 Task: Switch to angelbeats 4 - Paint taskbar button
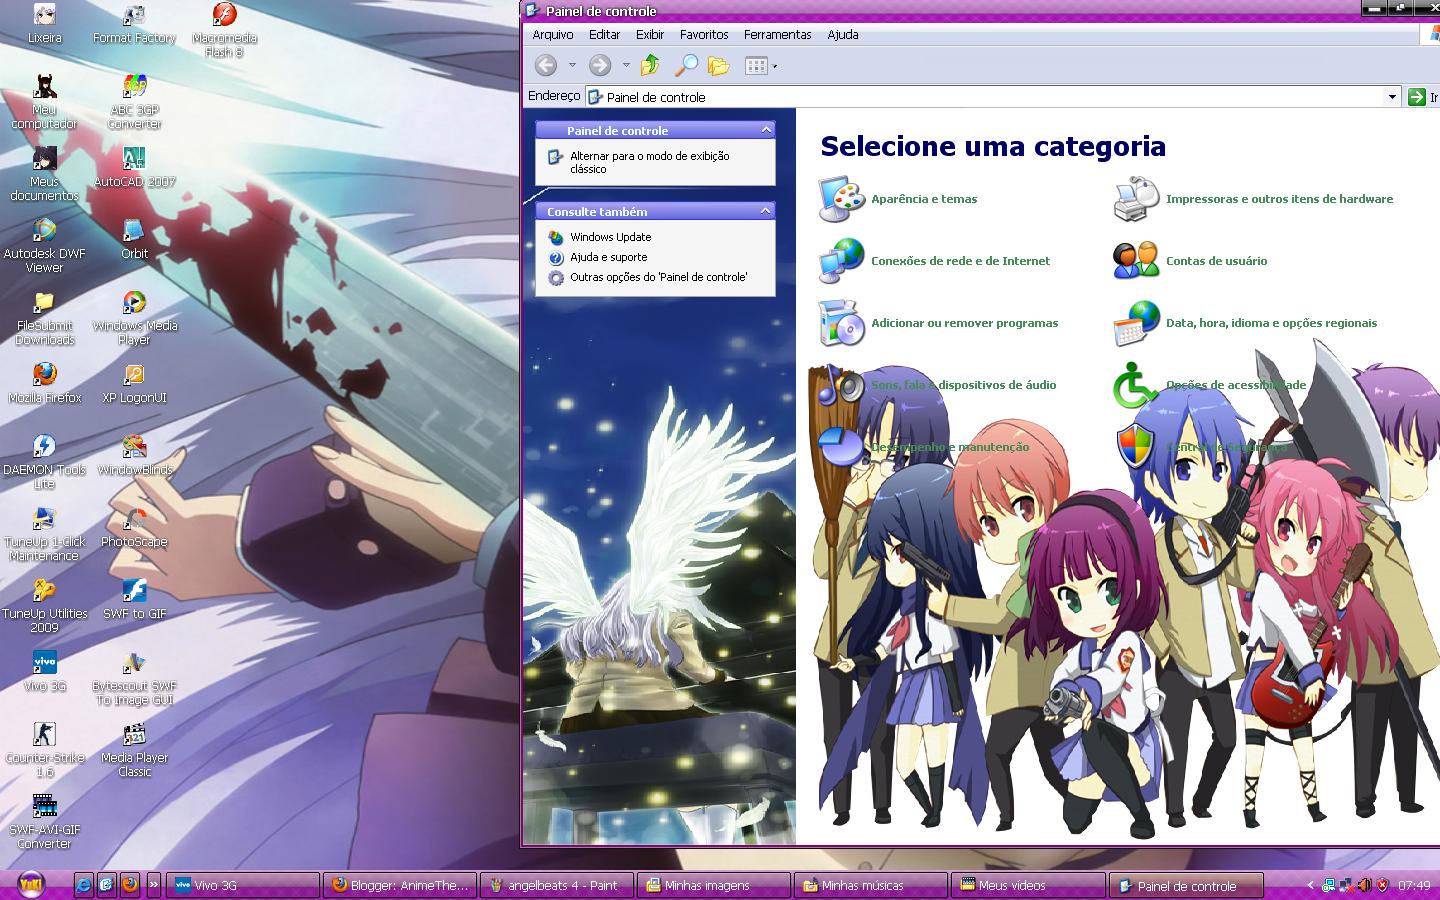556,885
